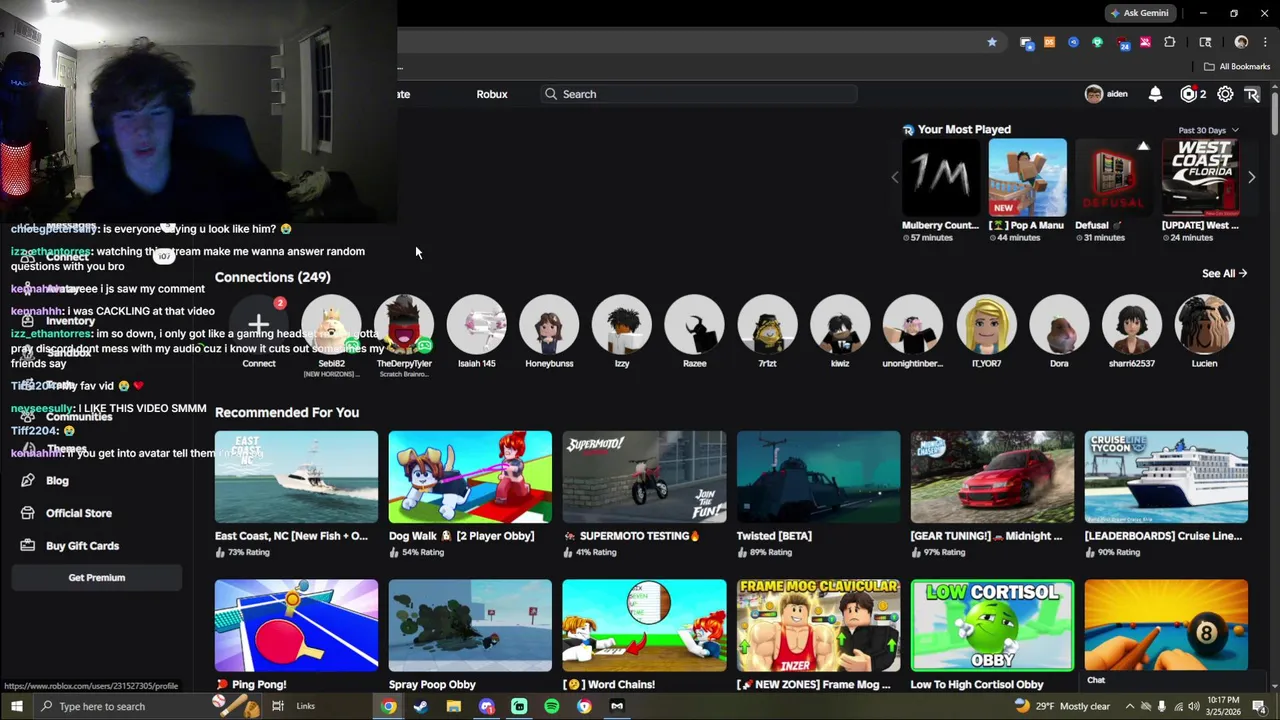Open Windows Start menu
The width and height of the screenshot is (1280, 720).
click(x=16, y=706)
